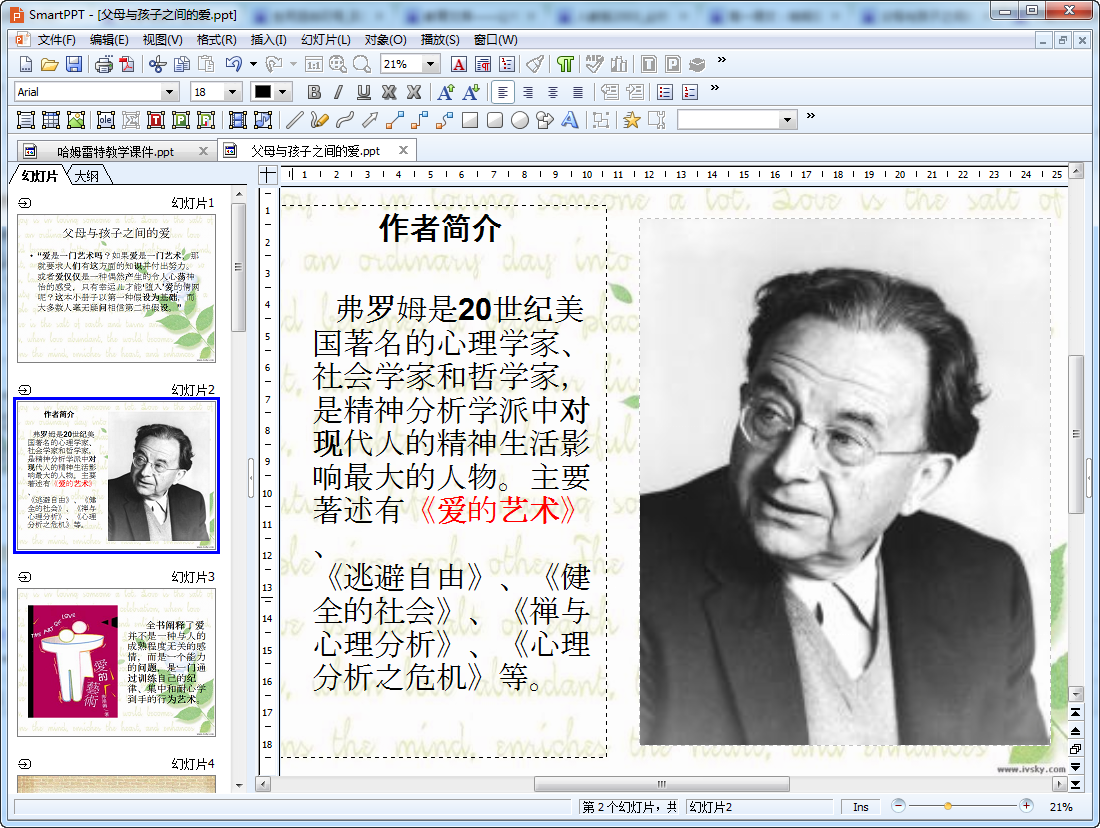This screenshot has height=828, width=1100.
Task: Insert a table using the table icon
Action: click(x=50, y=120)
